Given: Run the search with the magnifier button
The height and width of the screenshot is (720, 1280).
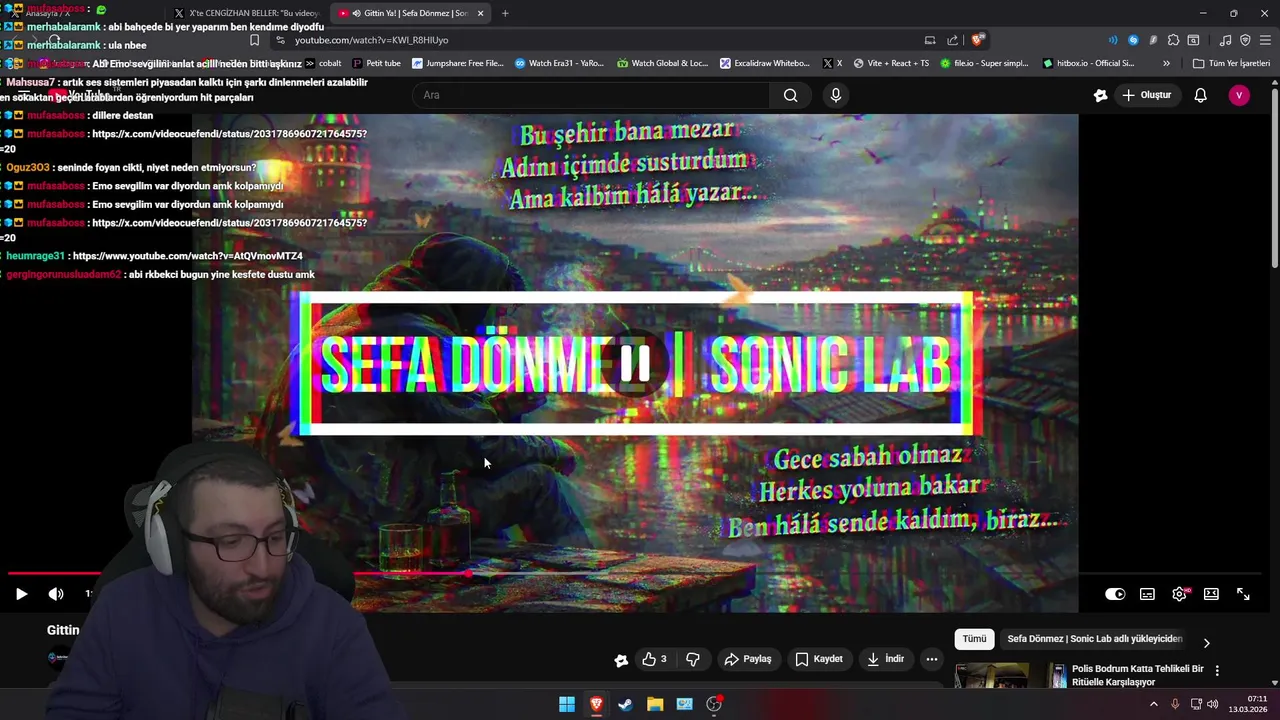Looking at the screenshot, I should (x=790, y=95).
